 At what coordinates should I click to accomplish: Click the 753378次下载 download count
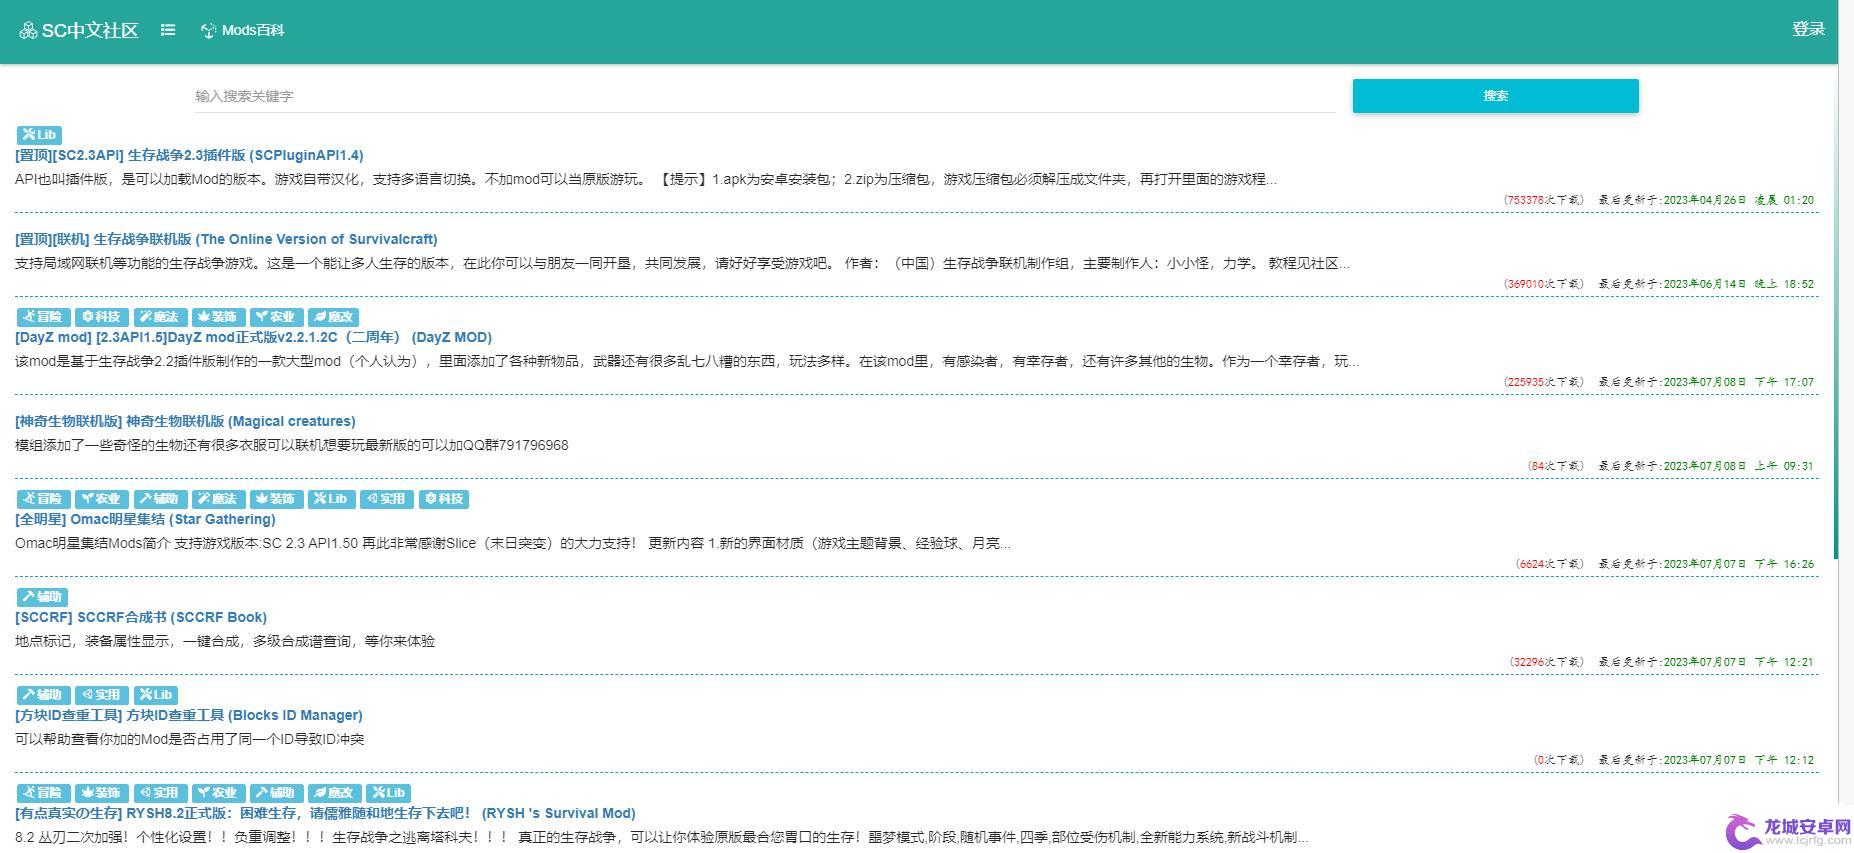(1544, 200)
